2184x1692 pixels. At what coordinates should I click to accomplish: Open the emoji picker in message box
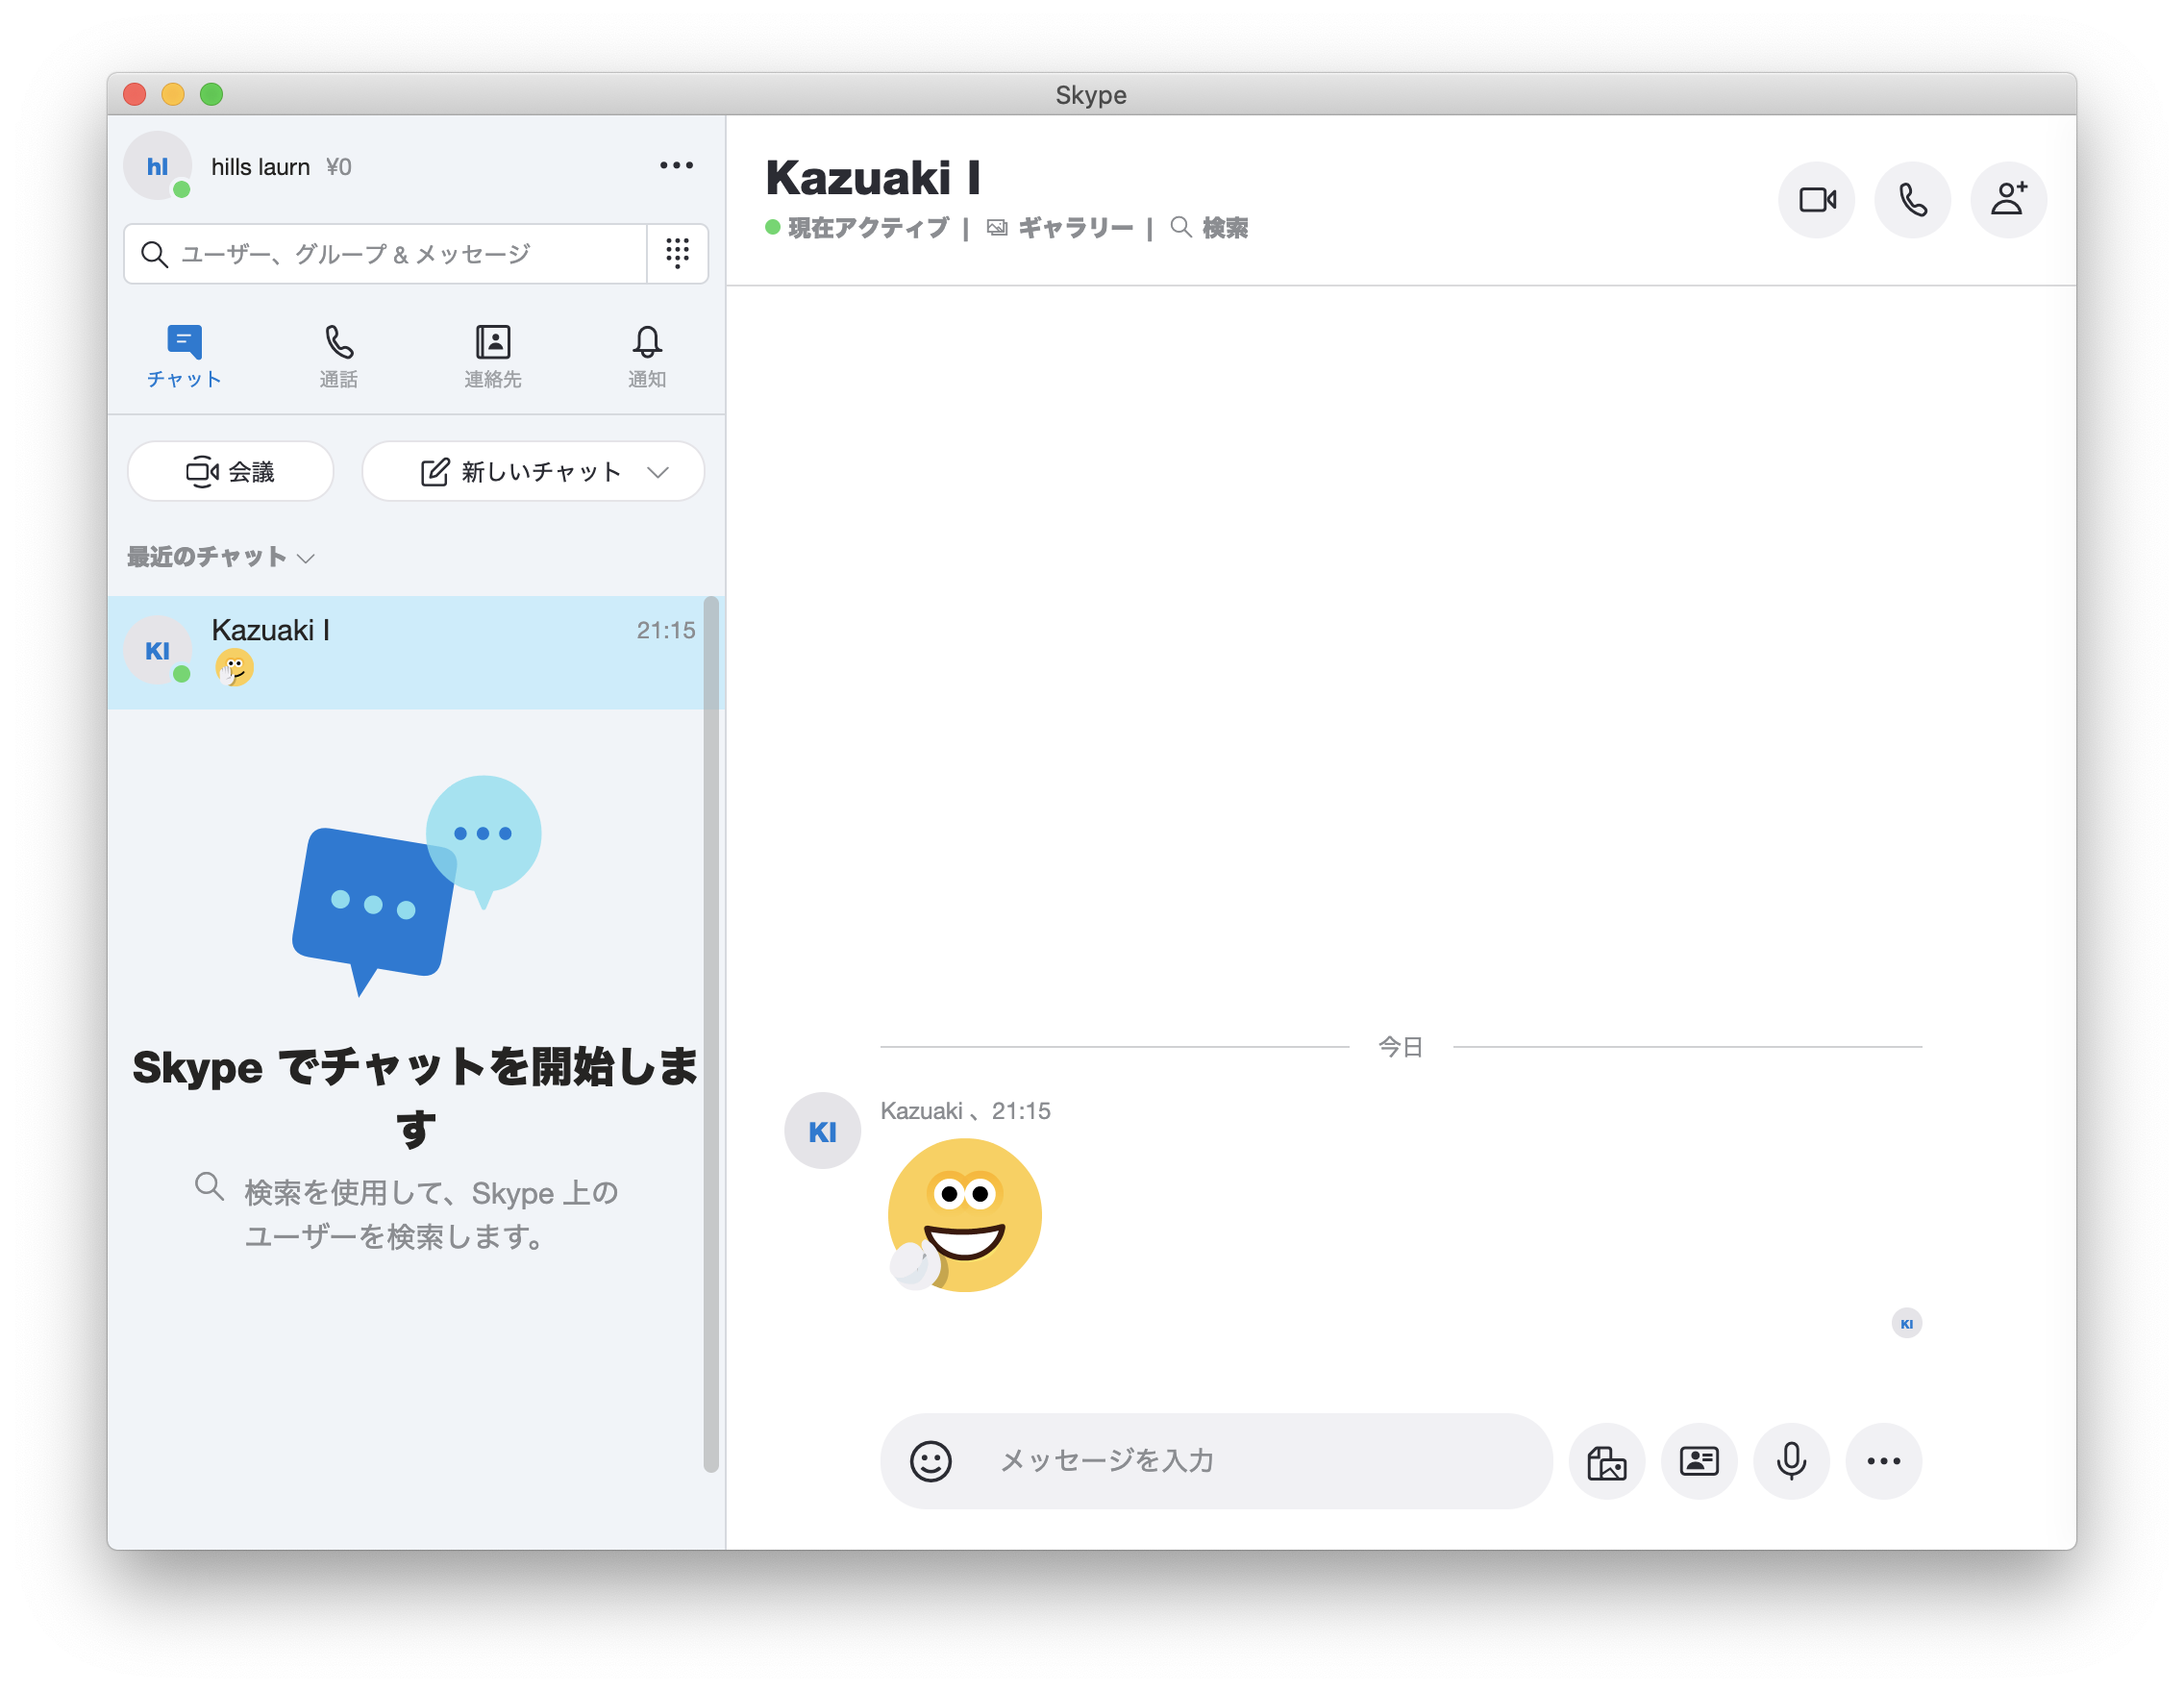tap(930, 1460)
